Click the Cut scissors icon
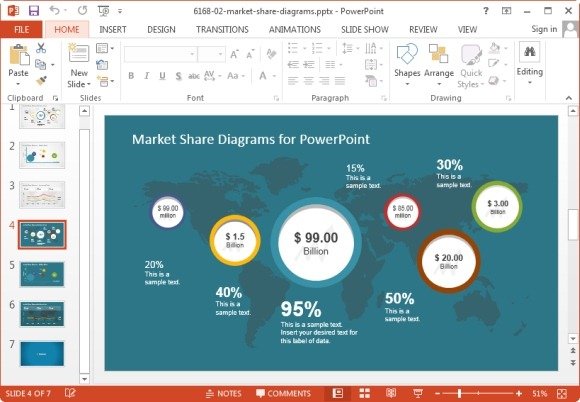The width and height of the screenshot is (580, 402). point(41,48)
